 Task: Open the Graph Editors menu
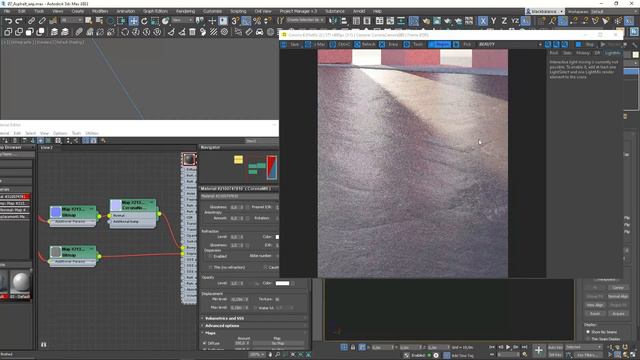point(156,11)
